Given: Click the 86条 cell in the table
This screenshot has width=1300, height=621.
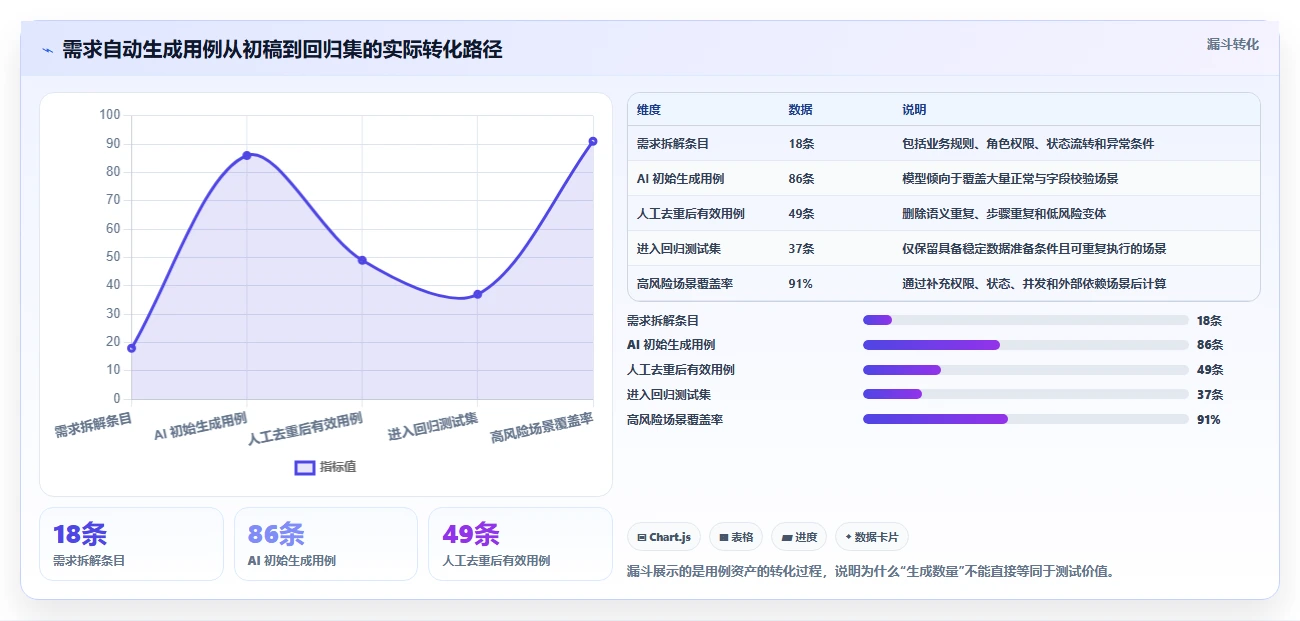Looking at the screenshot, I should tap(801, 179).
